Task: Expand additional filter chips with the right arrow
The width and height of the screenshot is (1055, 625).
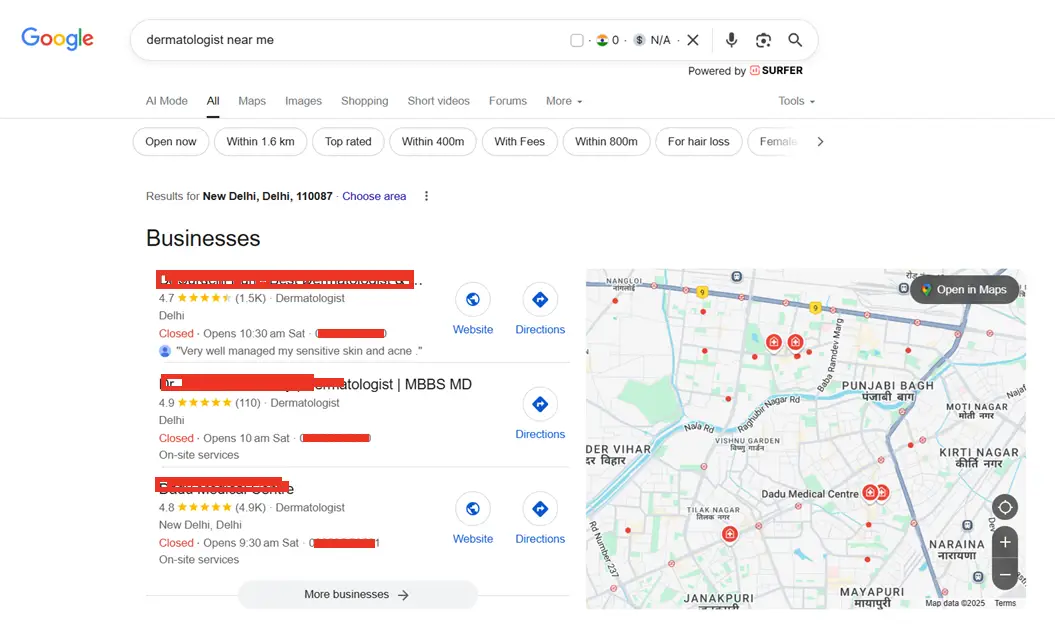Action: coord(820,141)
